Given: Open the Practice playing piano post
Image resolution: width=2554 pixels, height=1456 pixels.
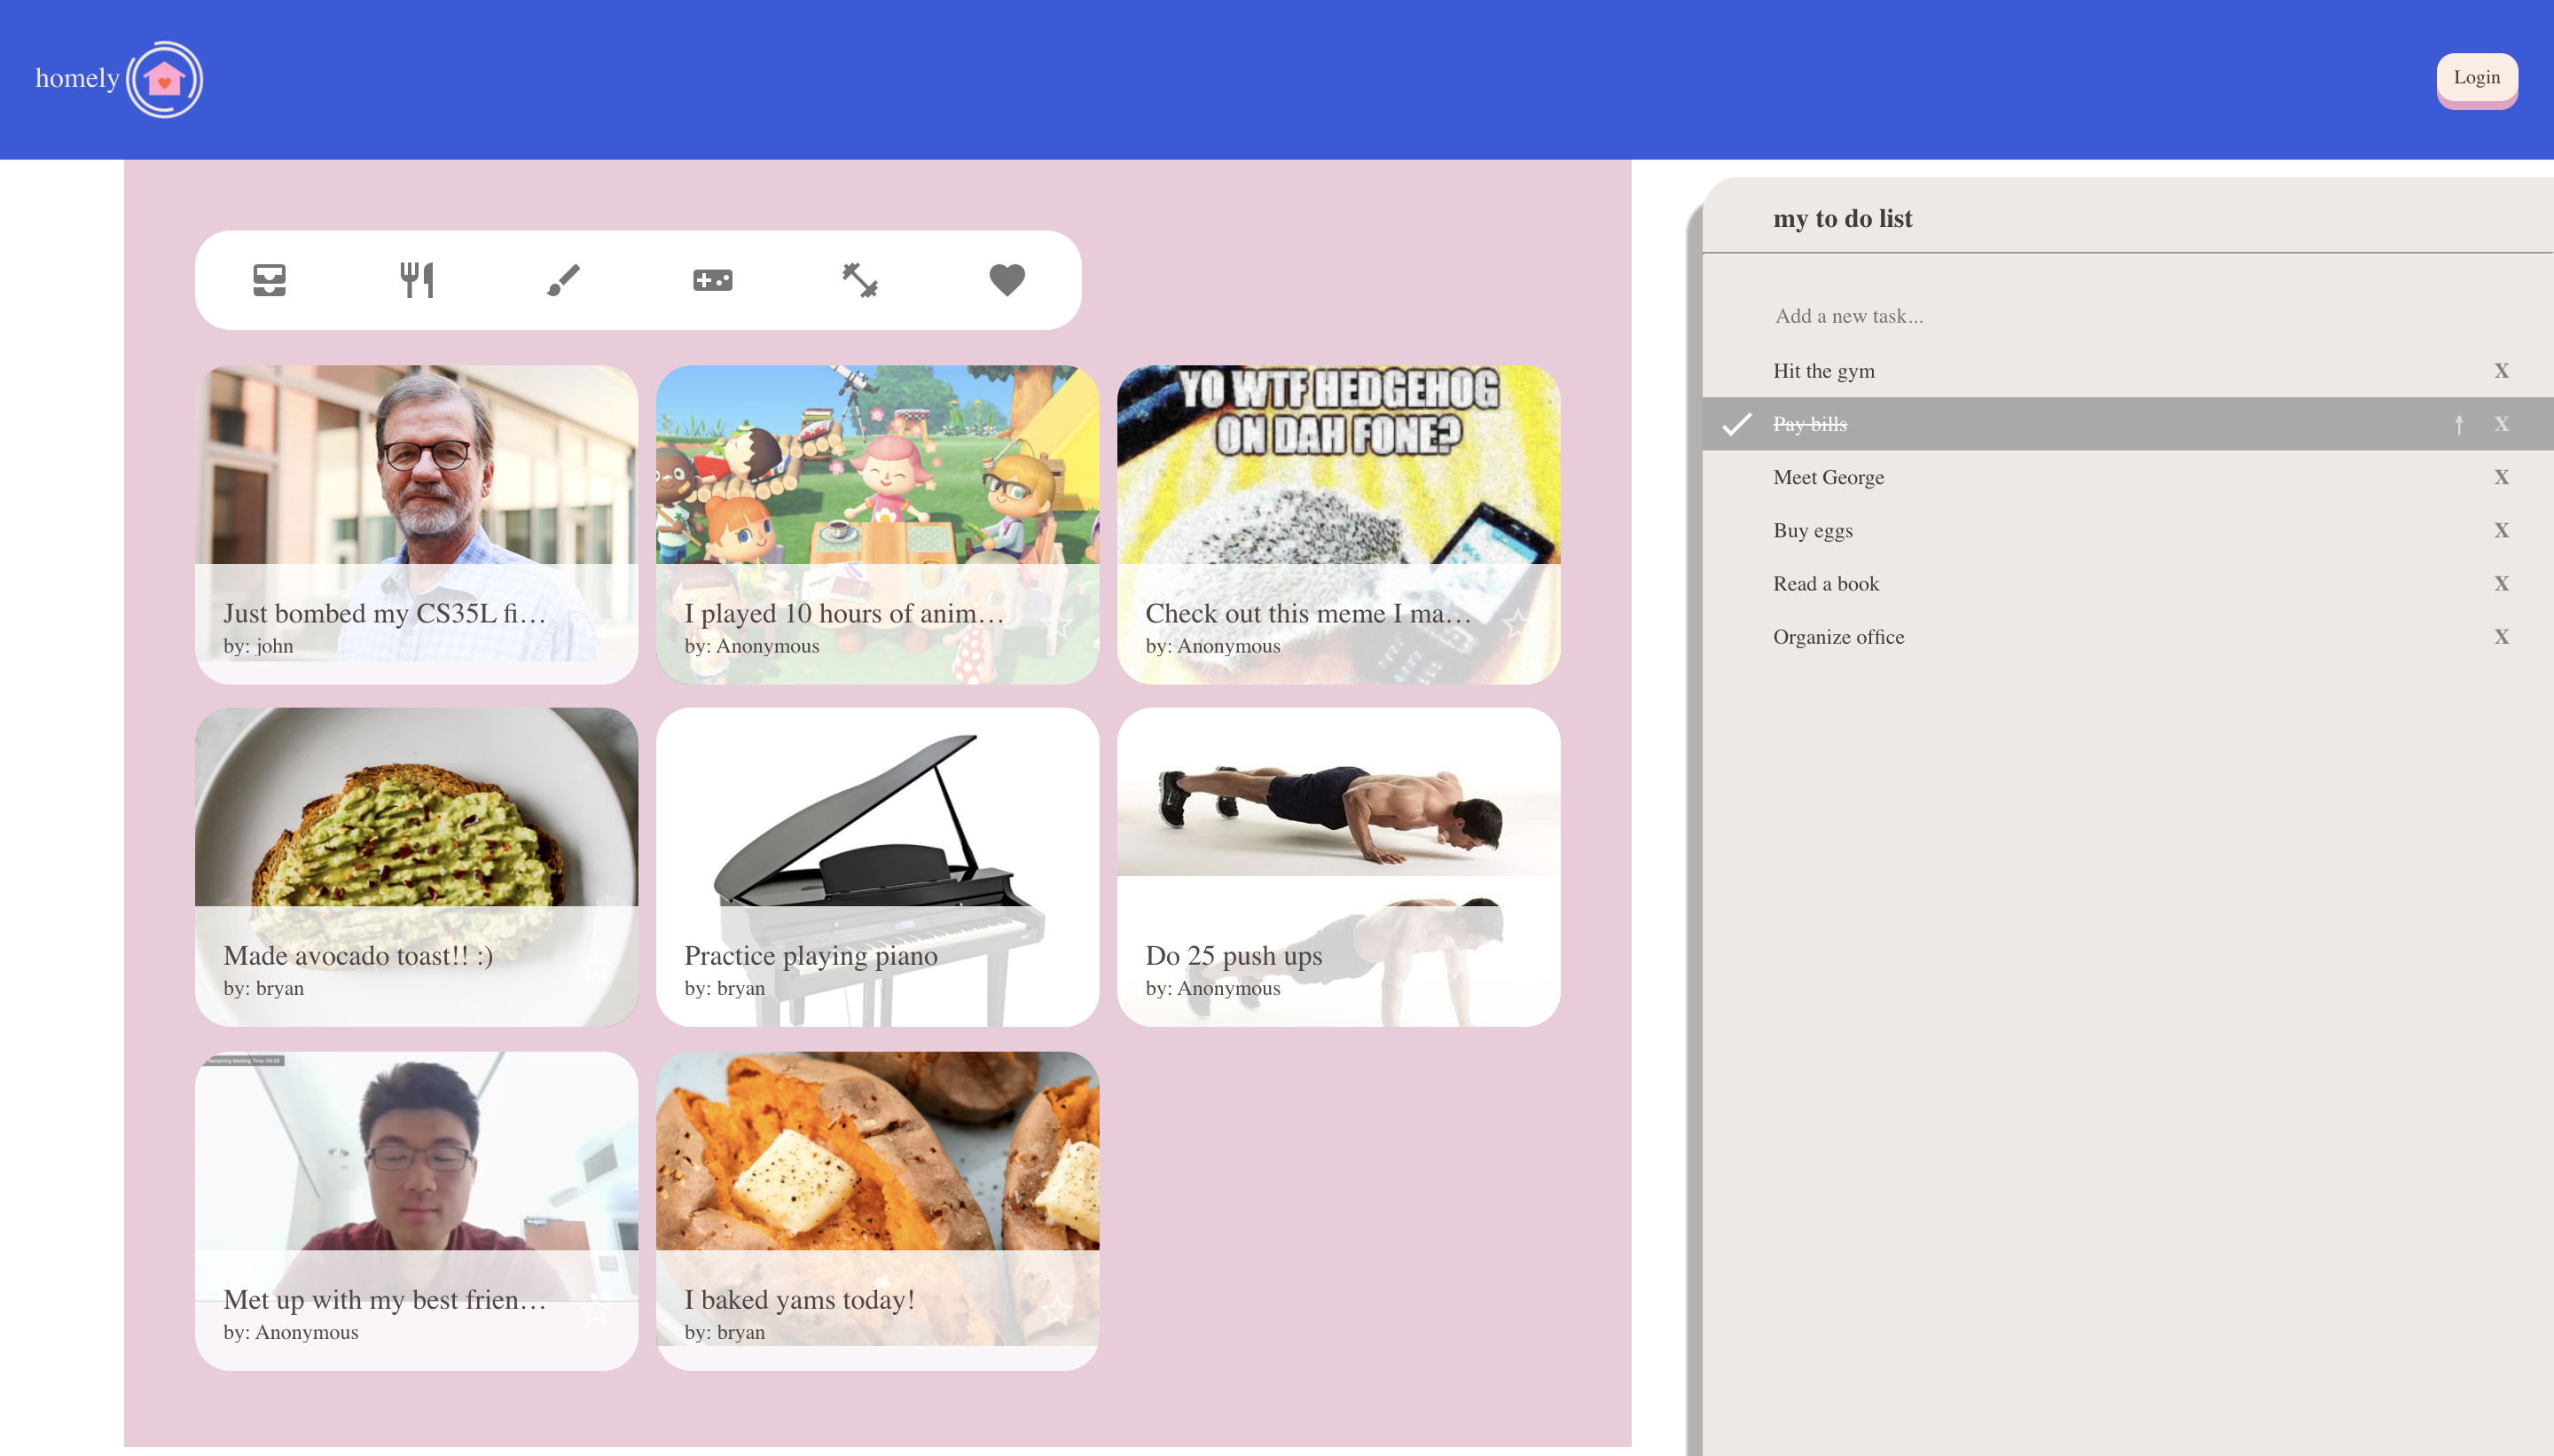Looking at the screenshot, I should point(877,866).
